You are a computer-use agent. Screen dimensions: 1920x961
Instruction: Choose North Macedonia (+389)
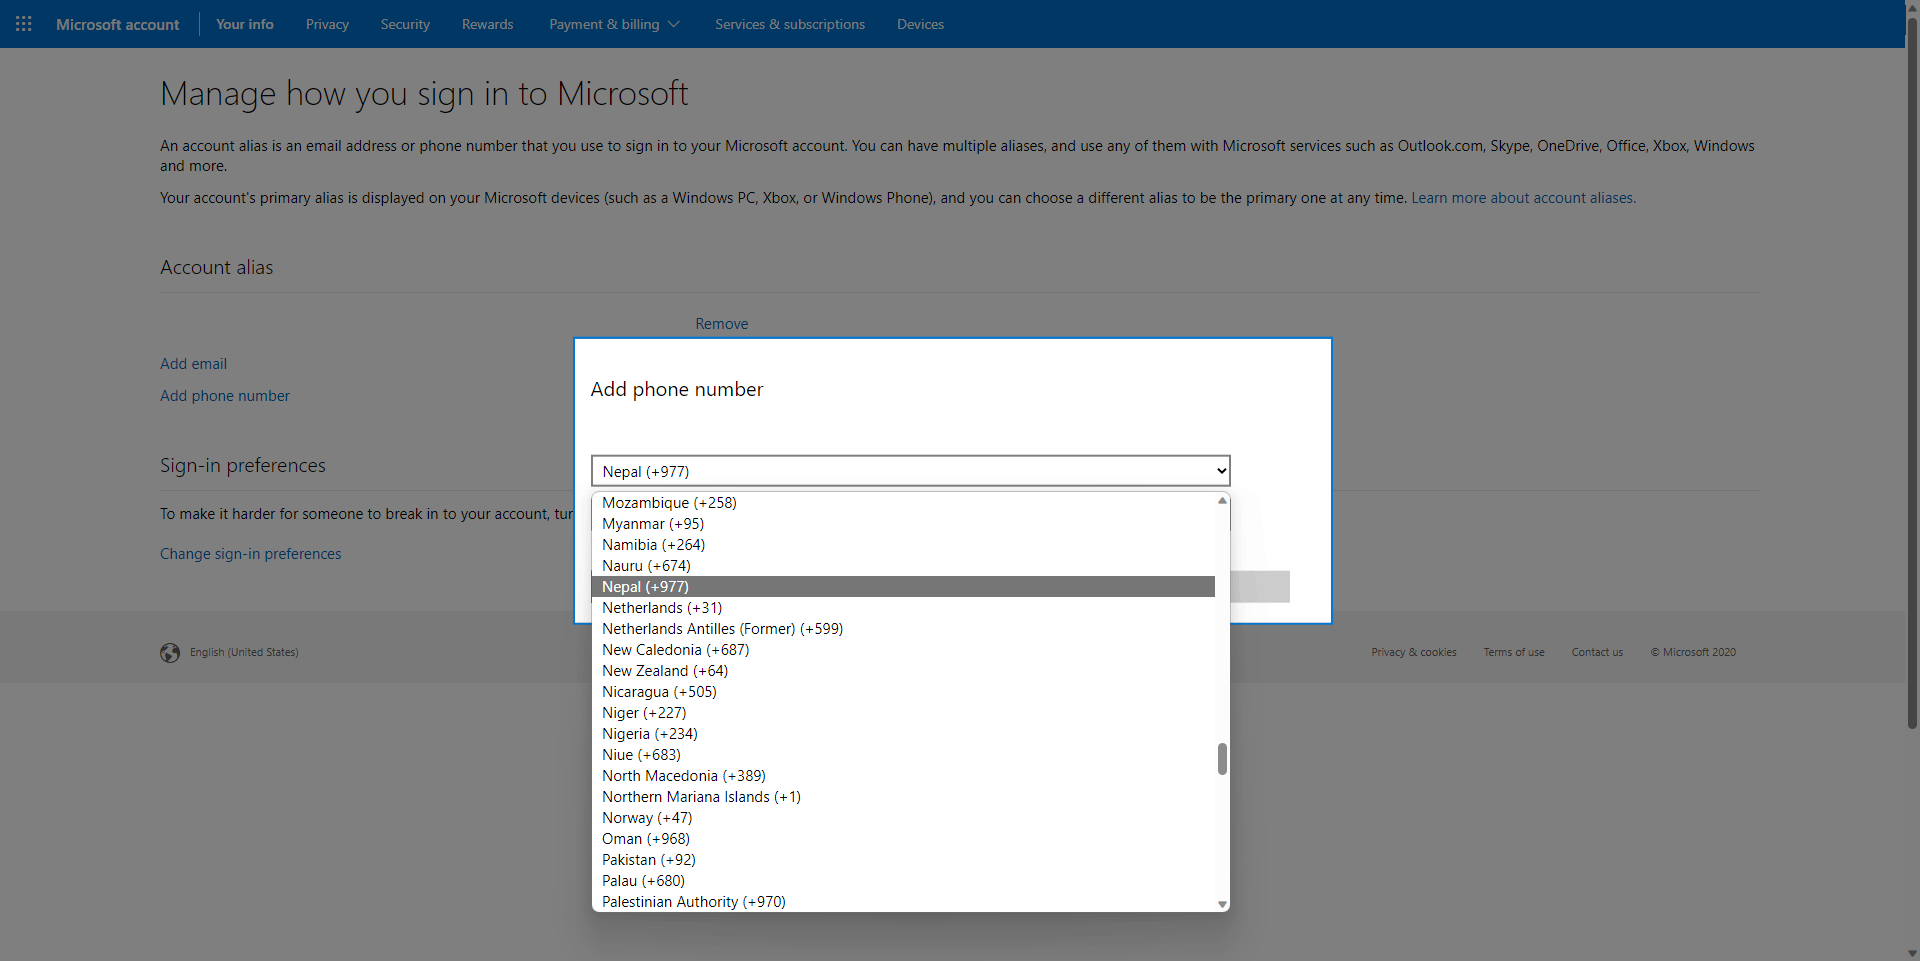[903, 776]
